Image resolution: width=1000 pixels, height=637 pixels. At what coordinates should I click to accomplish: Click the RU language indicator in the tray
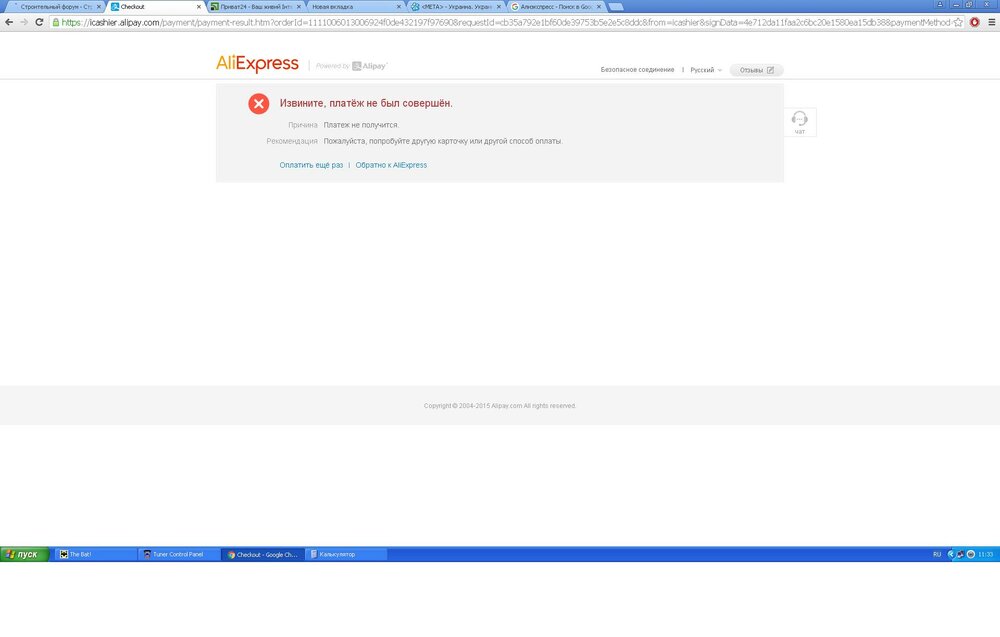(937, 554)
